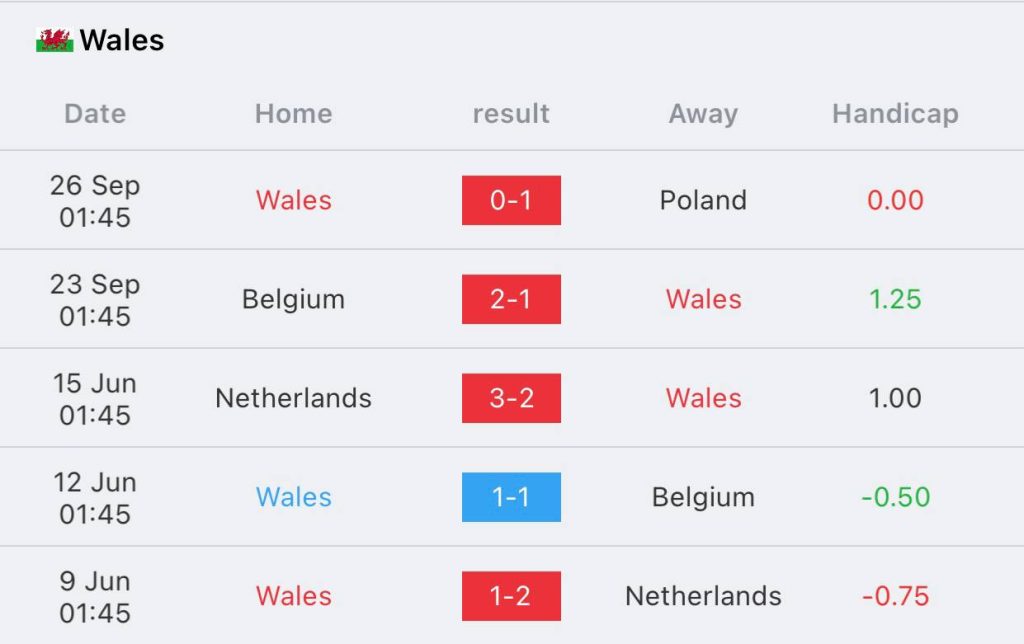Select the Date column header
1024x644 pixels.
95,114
